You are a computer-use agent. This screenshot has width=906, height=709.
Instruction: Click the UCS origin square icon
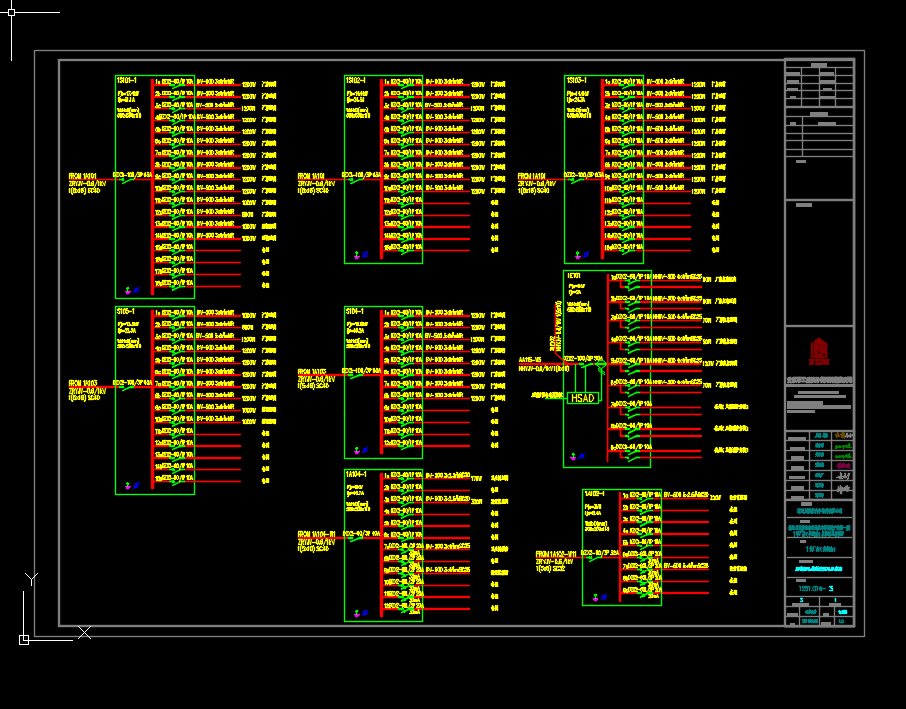pyautogui.click(x=24, y=640)
